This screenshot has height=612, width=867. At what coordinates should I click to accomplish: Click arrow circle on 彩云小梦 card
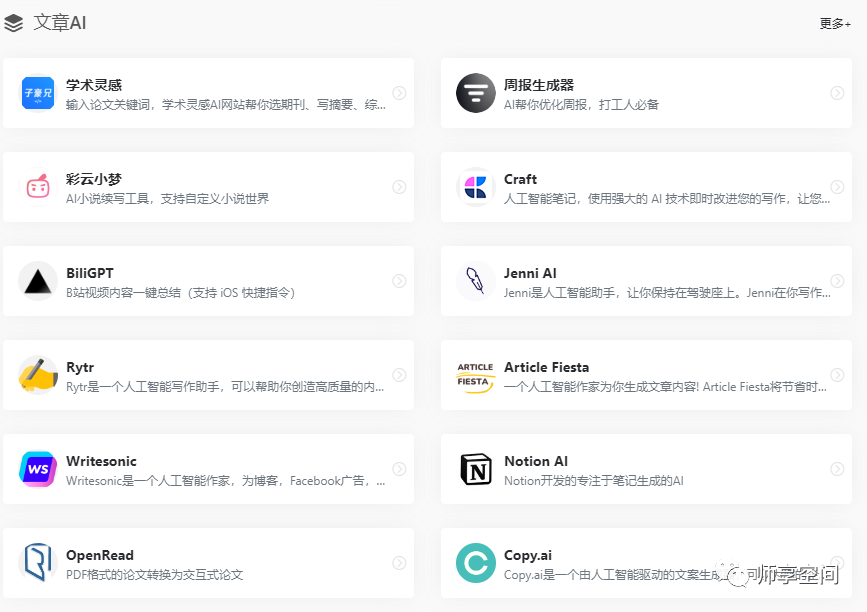coord(399,187)
